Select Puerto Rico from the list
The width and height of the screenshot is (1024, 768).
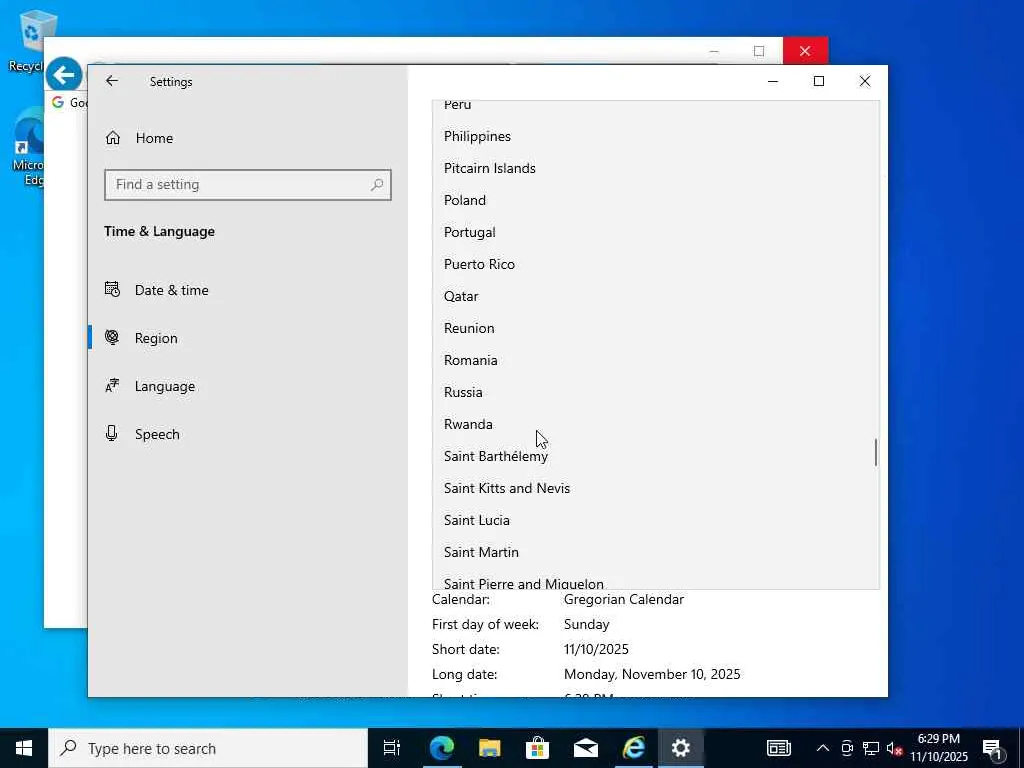pyautogui.click(x=656, y=264)
